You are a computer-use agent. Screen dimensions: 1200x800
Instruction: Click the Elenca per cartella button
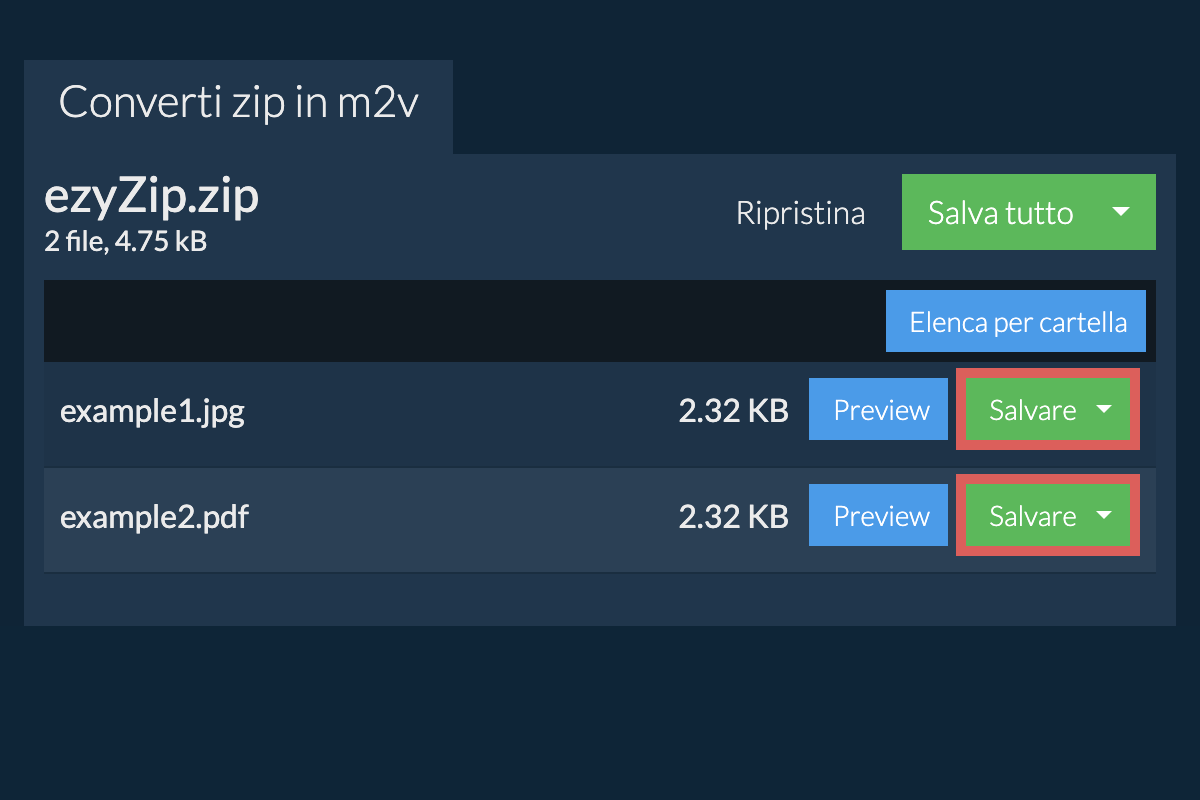point(1017,322)
